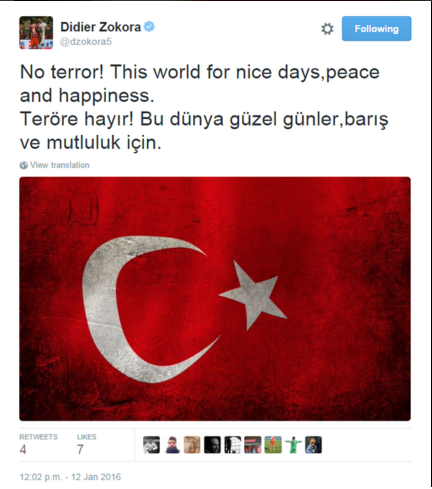Open Didier Zokora's profile picture
The height and width of the screenshot is (489, 432).
pyautogui.click(x=36, y=33)
